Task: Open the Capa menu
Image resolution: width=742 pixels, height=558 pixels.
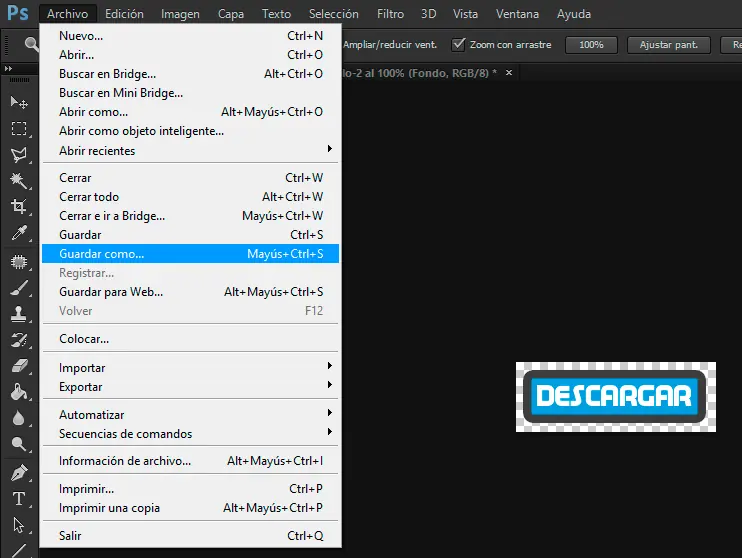Action: click(231, 14)
